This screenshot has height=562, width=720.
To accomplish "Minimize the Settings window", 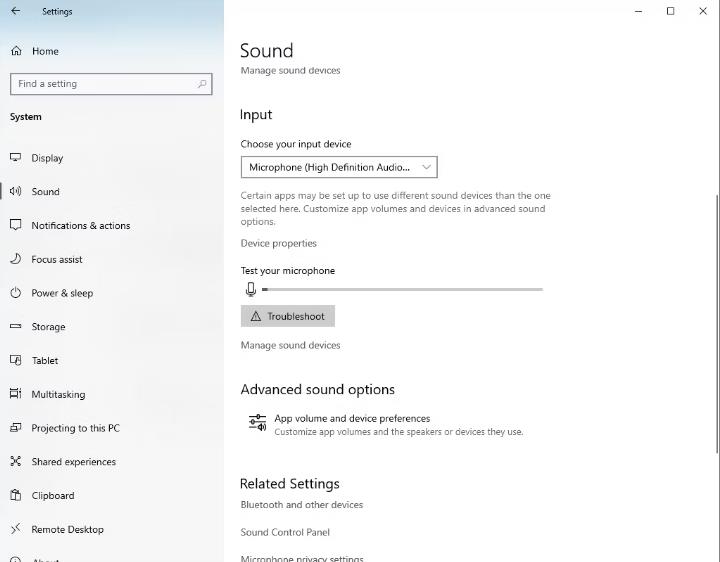I will click(x=638, y=11).
